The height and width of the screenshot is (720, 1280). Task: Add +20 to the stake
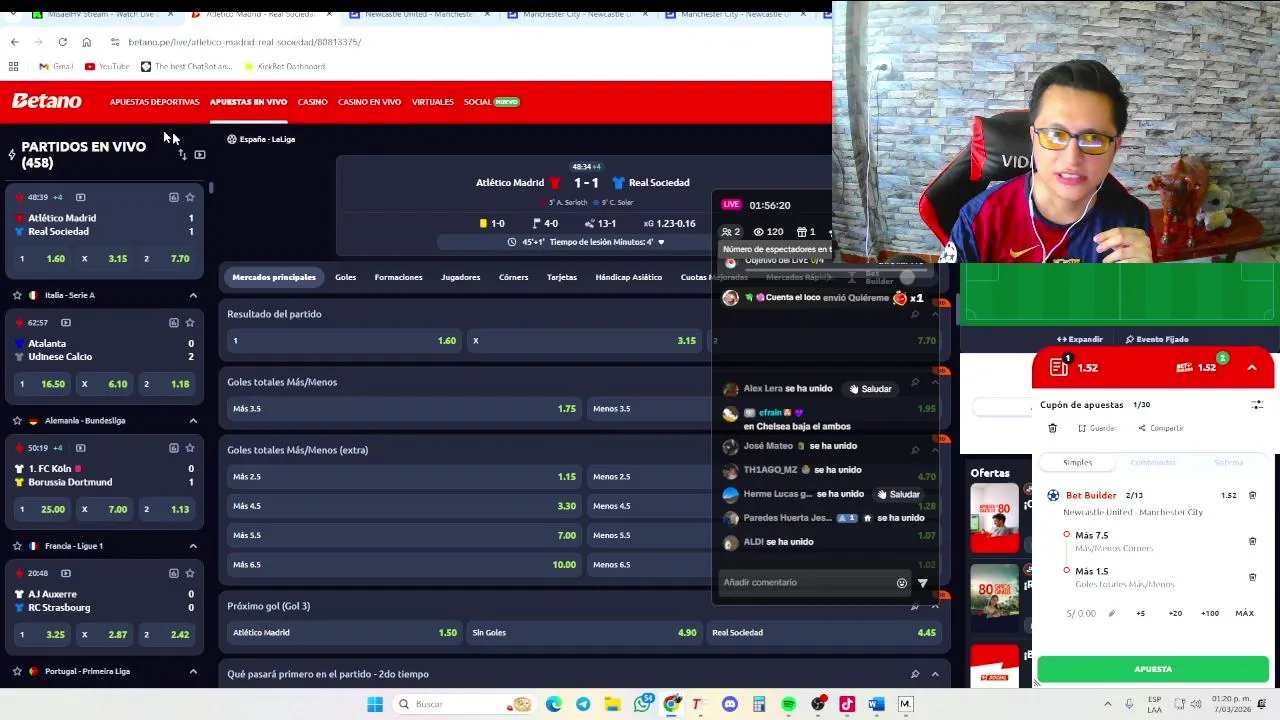[x=1175, y=613]
